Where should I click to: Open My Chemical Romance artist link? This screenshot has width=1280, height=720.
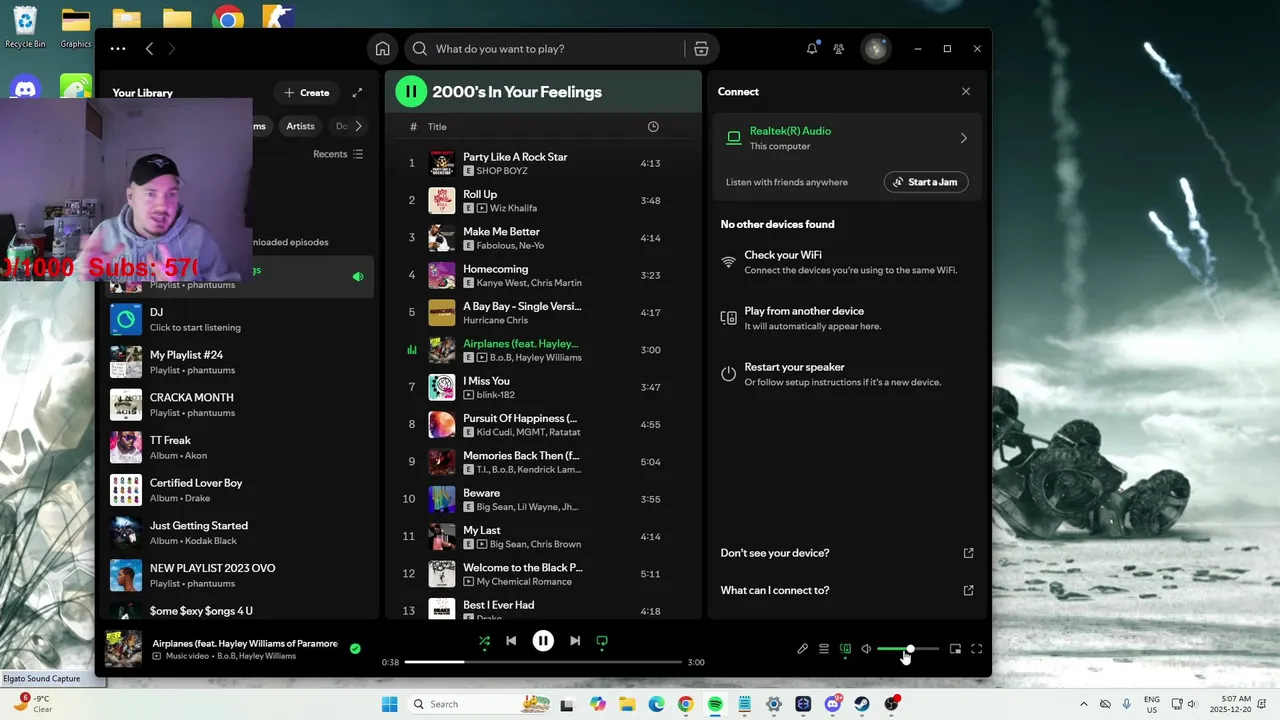tap(525, 582)
